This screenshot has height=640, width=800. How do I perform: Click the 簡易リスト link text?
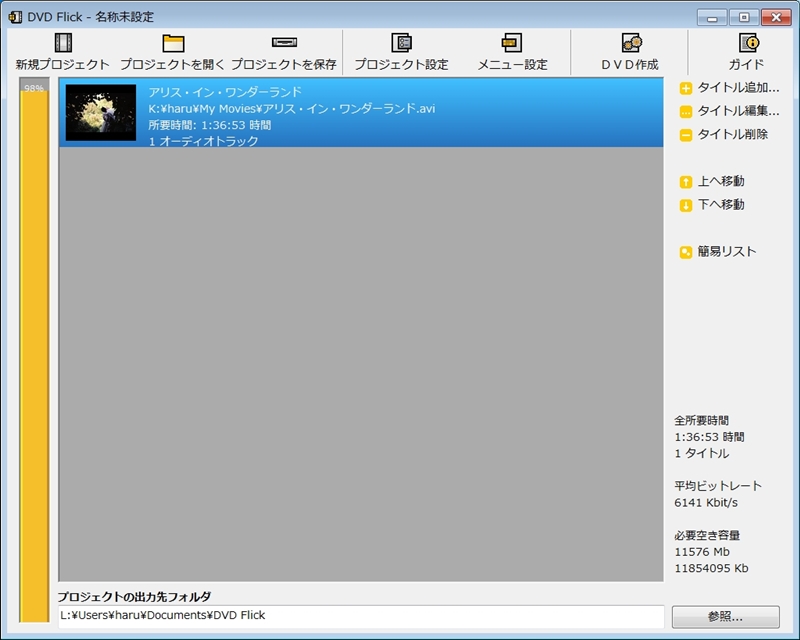(x=727, y=252)
